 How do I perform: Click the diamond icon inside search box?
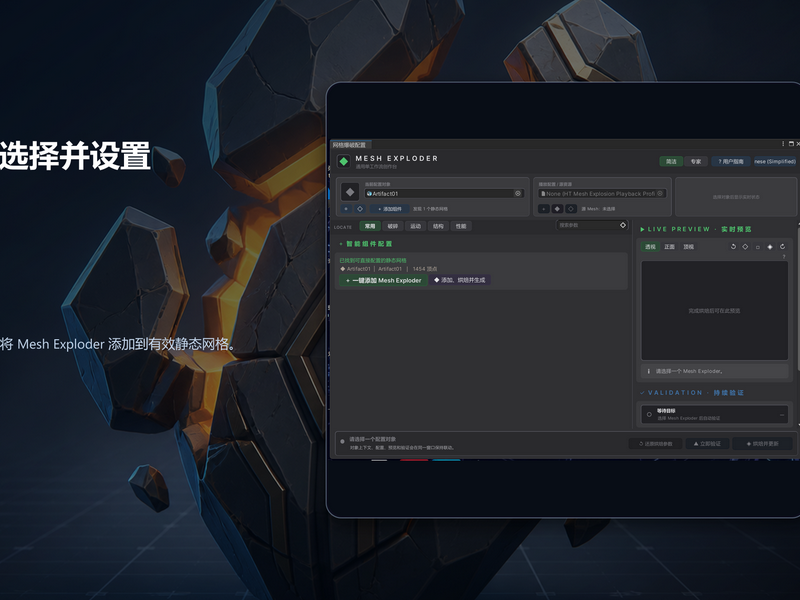coord(622,225)
